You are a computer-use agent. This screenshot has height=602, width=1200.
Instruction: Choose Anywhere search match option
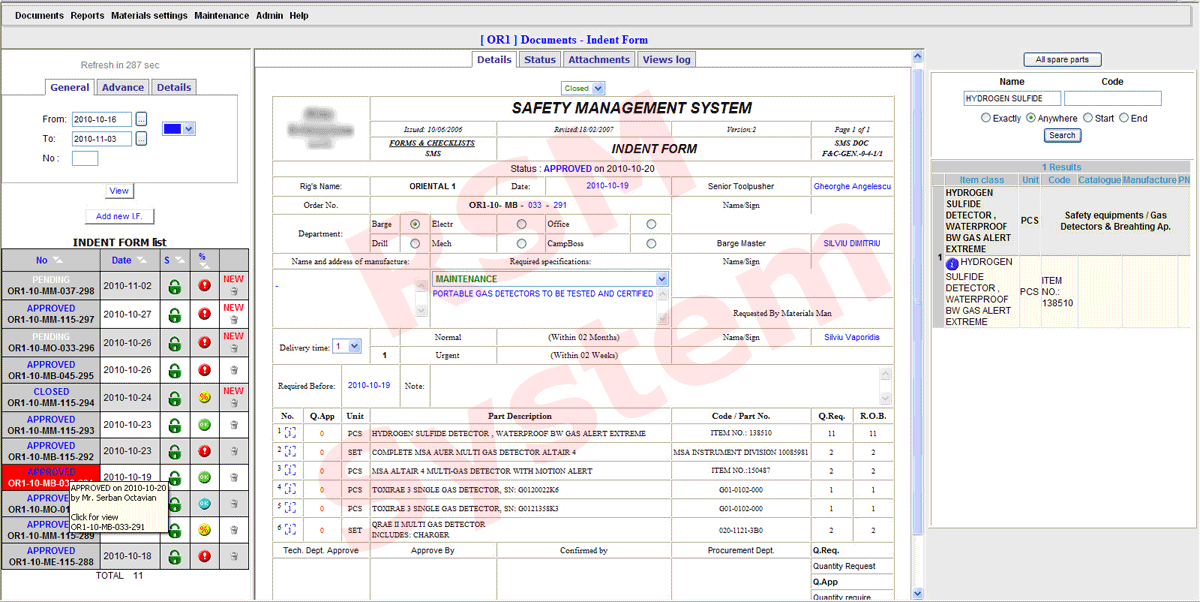click(1031, 118)
